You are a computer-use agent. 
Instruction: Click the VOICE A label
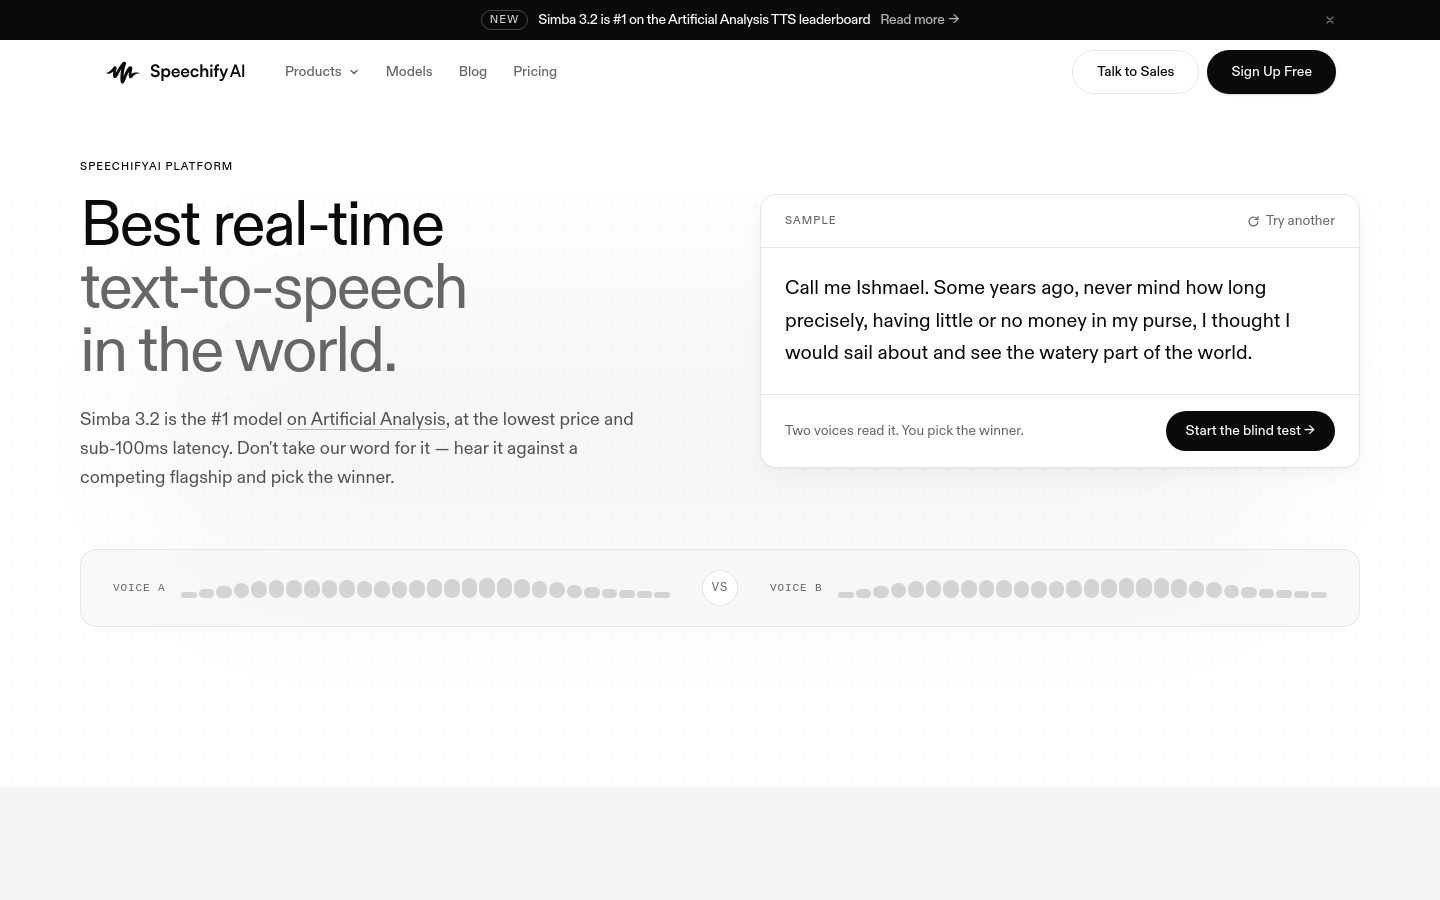[139, 588]
